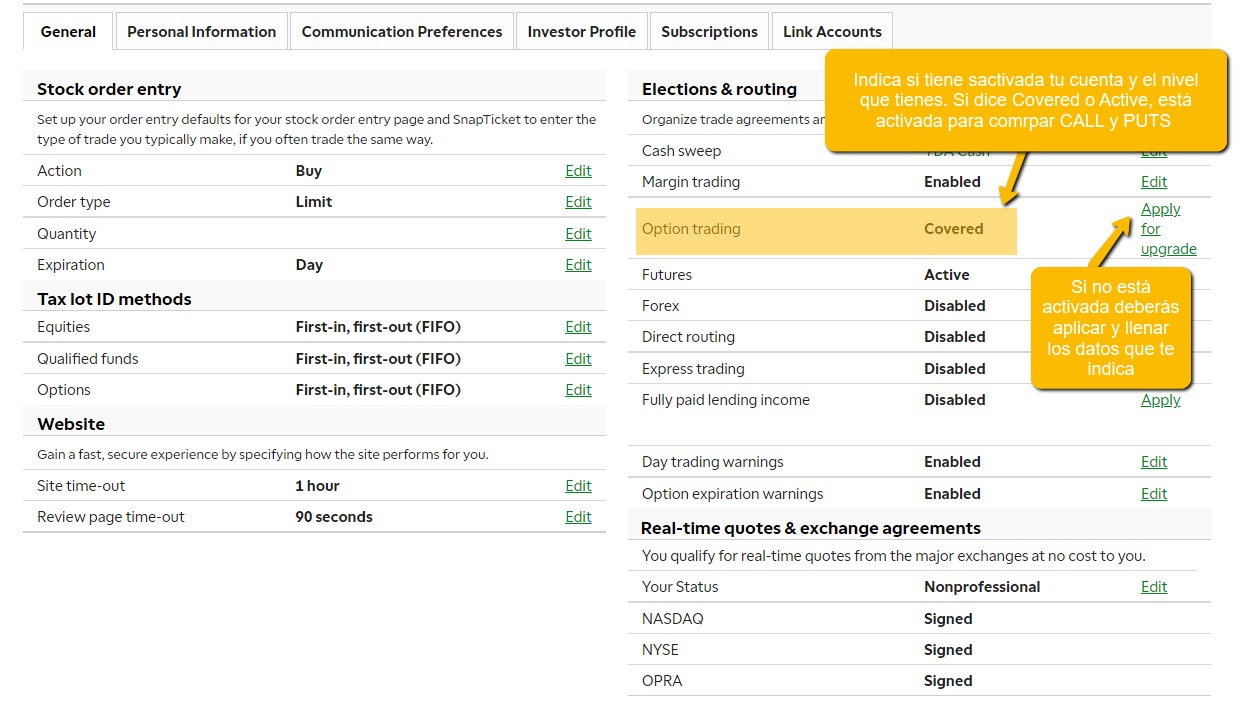The width and height of the screenshot is (1245, 702).
Task: Edit Day trading warnings
Action: click(x=1153, y=462)
